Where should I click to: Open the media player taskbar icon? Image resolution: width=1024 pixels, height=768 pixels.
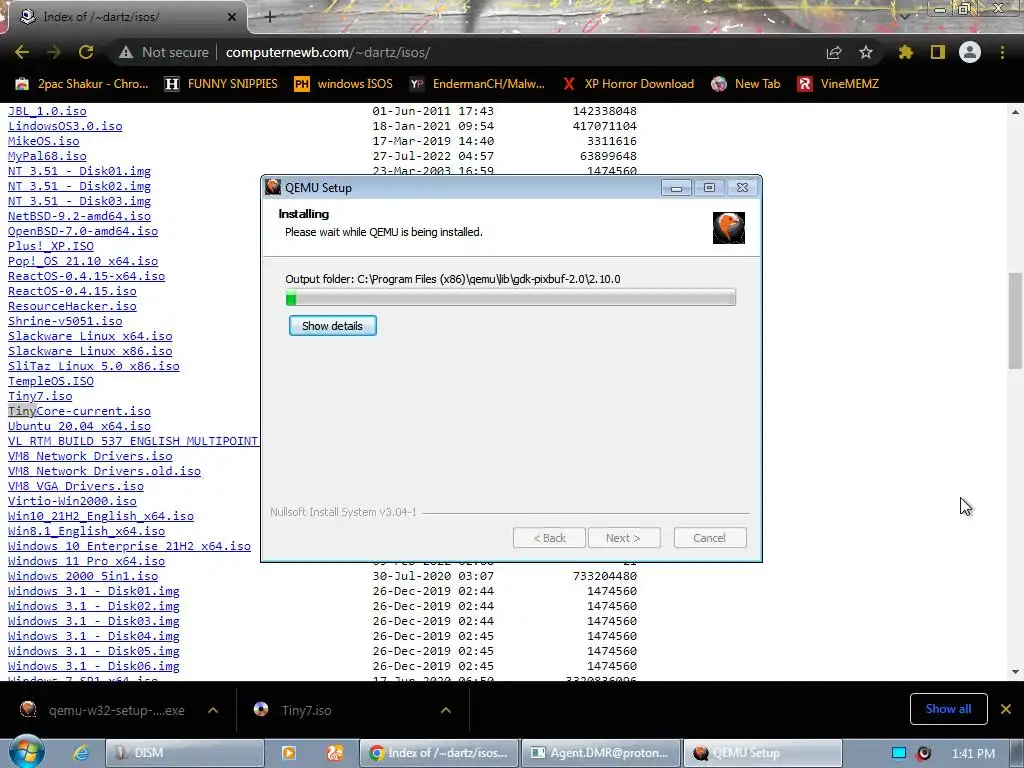[x=289, y=753]
